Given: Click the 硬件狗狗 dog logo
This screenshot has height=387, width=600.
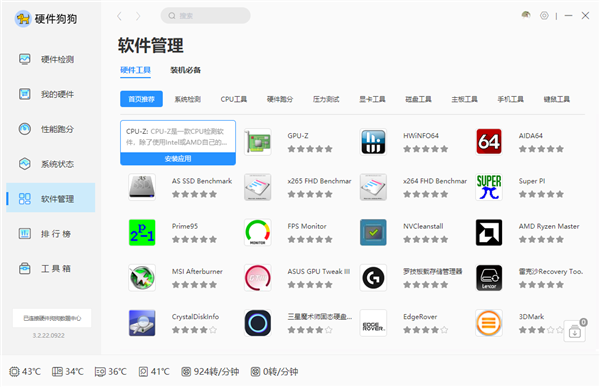Looking at the screenshot, I should (23, 18).
